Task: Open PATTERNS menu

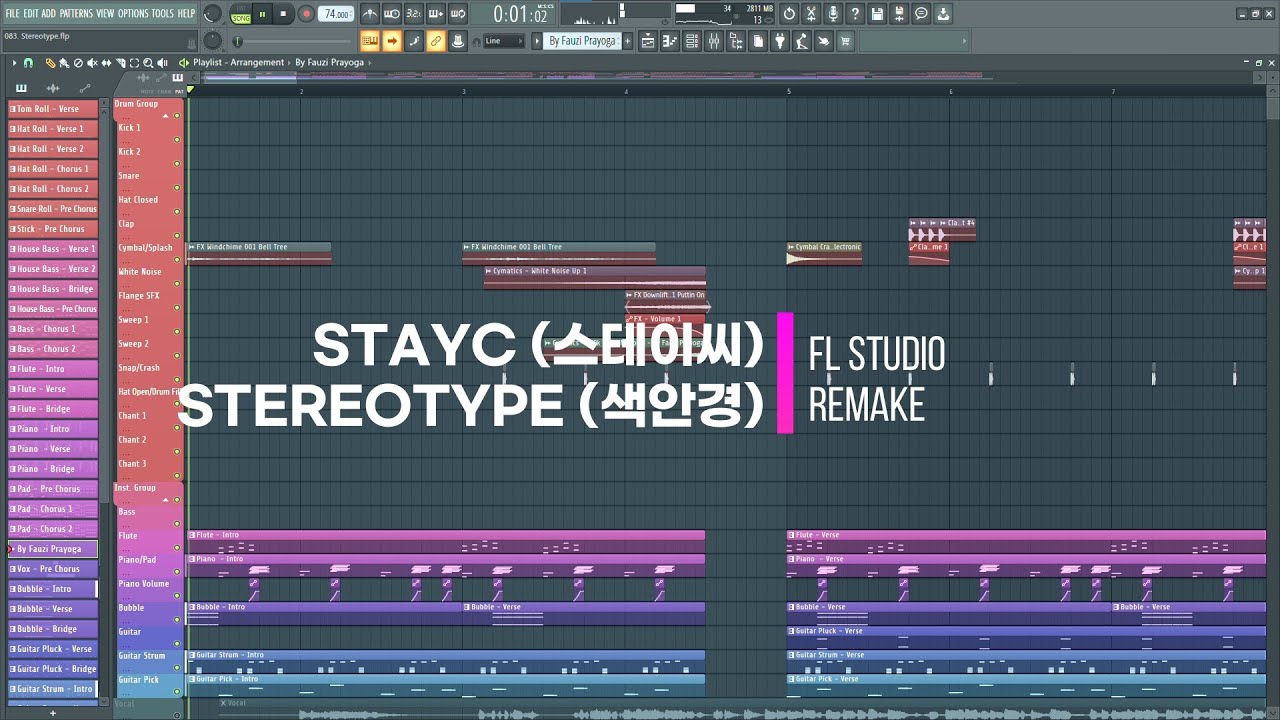Action: pos(76,14)
